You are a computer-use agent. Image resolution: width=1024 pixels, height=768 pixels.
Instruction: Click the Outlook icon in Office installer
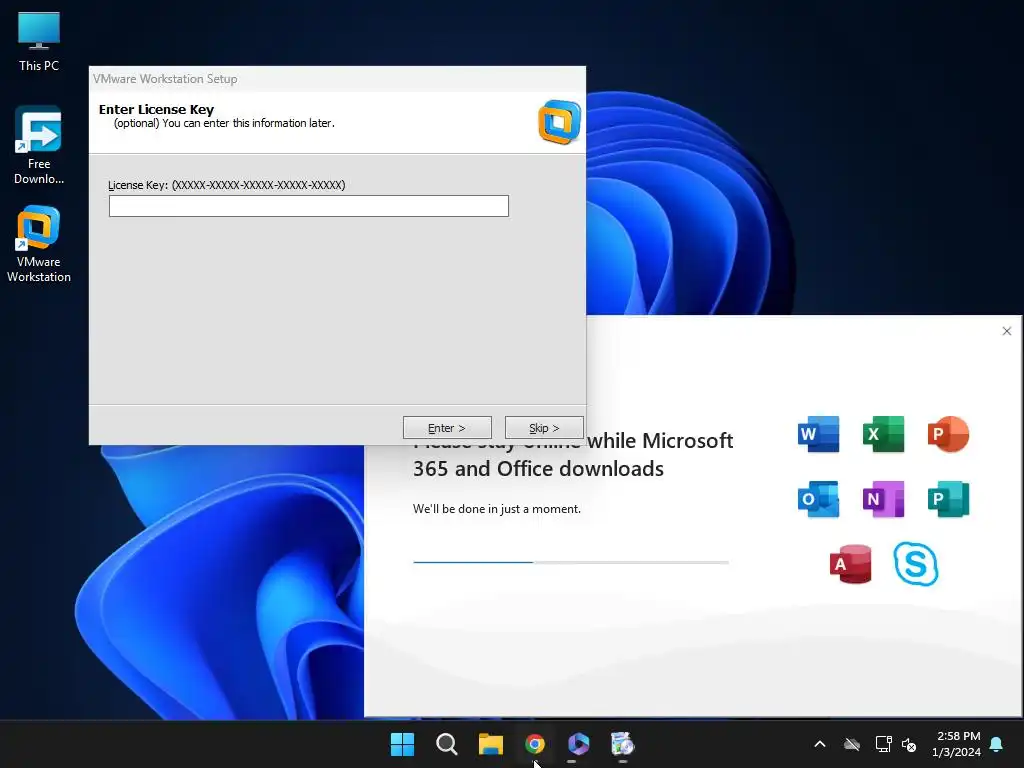click(x=818, y=499)
